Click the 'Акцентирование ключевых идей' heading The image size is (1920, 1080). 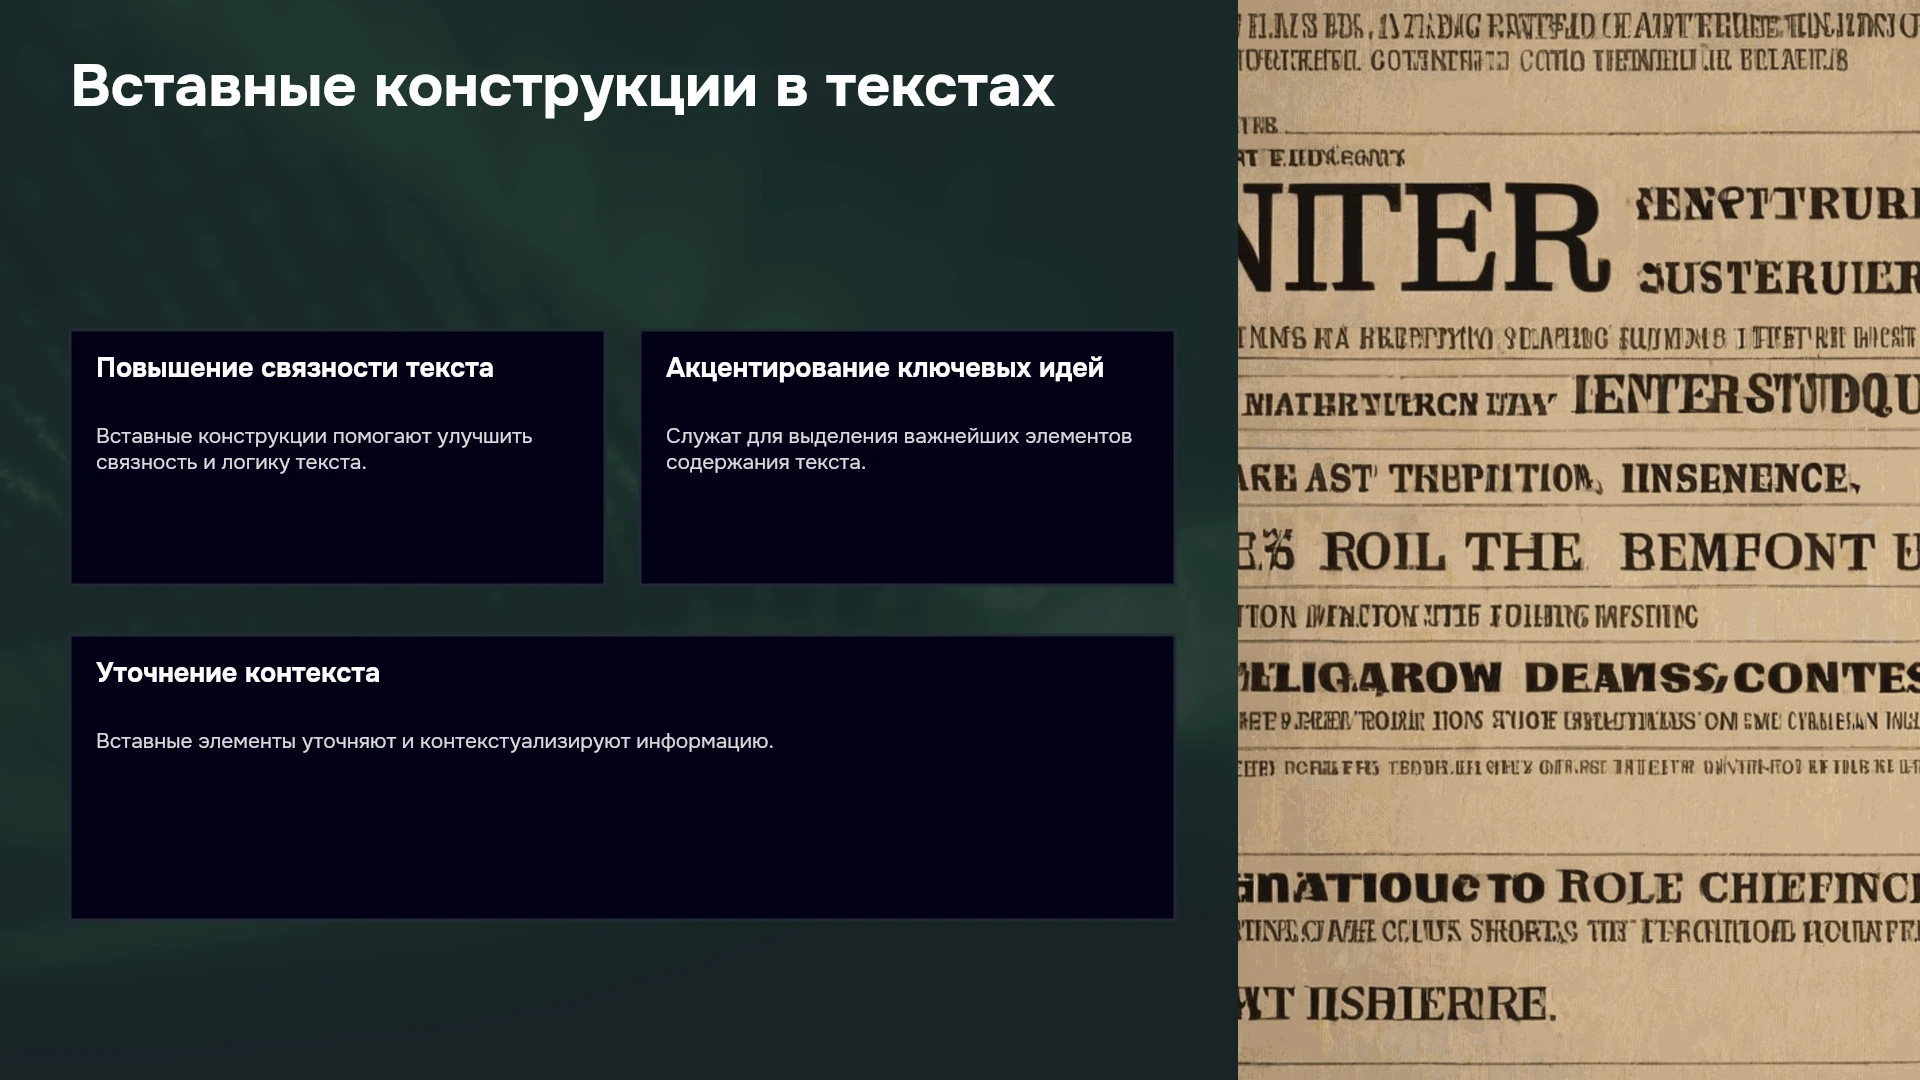click(884, 368)
